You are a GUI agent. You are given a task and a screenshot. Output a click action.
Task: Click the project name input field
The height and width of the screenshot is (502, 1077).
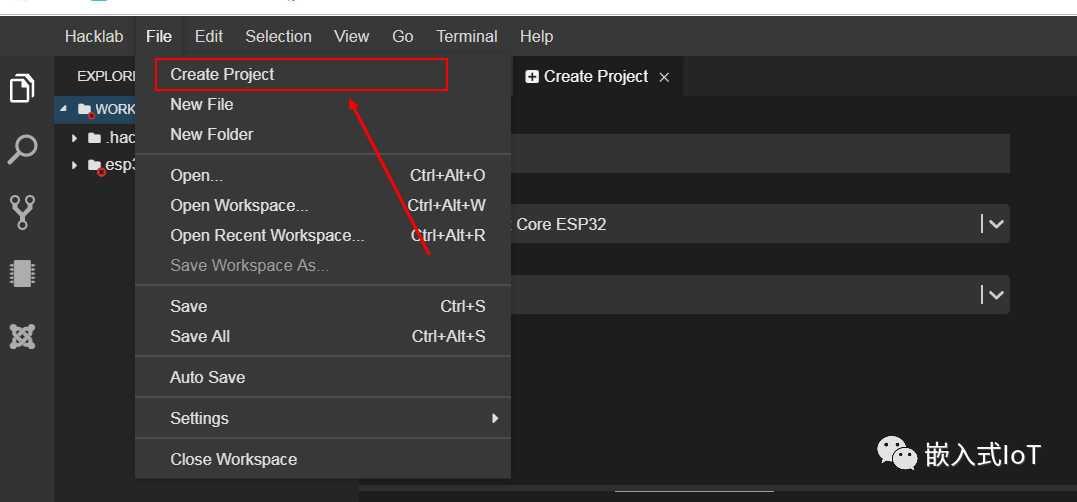(760, 155)
